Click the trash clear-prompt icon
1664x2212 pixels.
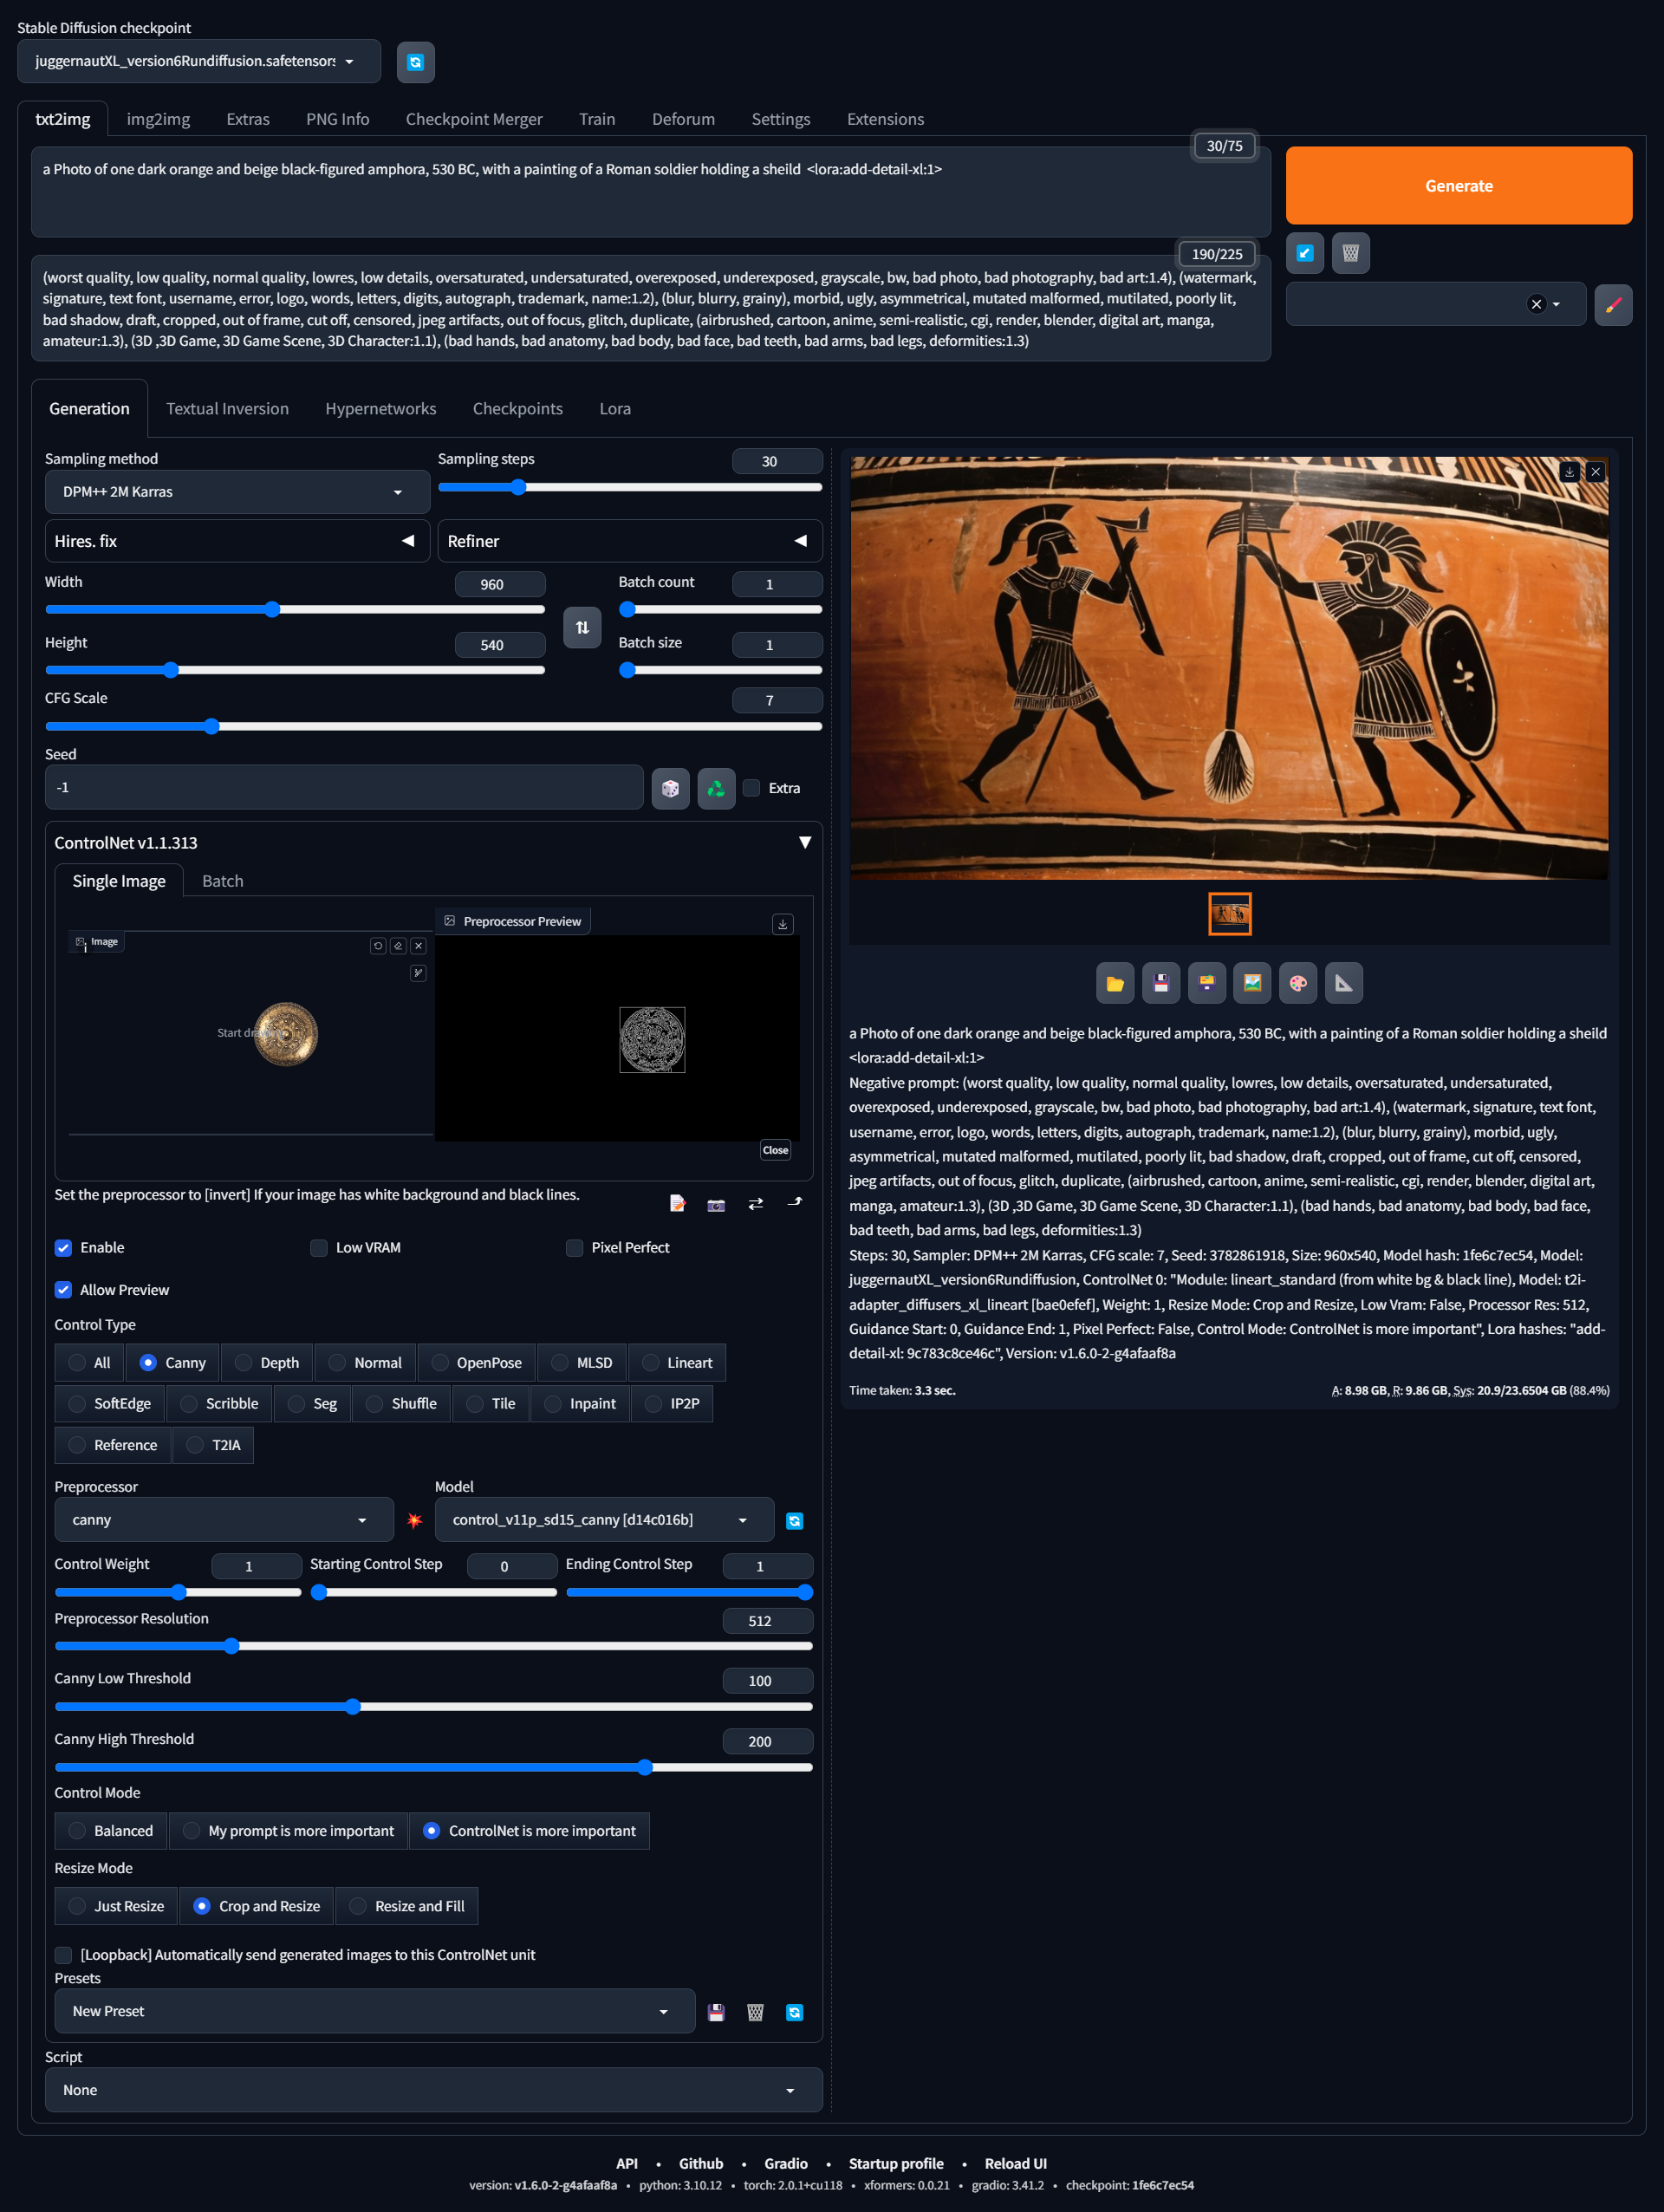(1350, 253)
